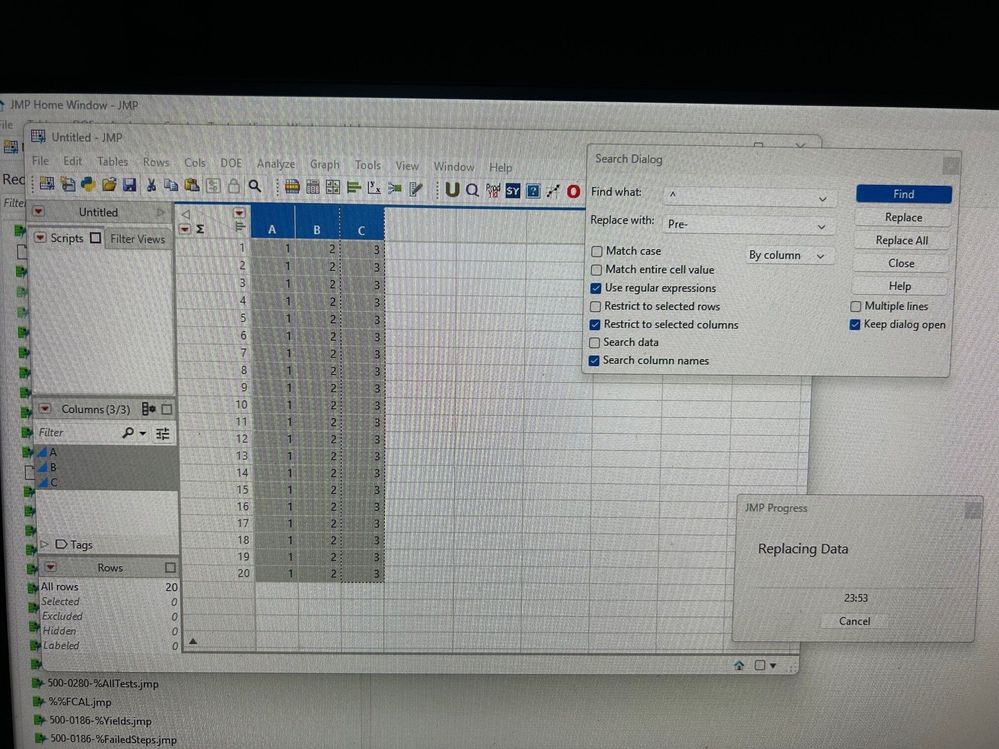The height and width of the screenshot is (749, 999).
Task: Click the Fit Y by X icon
Action: coord(374,188)
